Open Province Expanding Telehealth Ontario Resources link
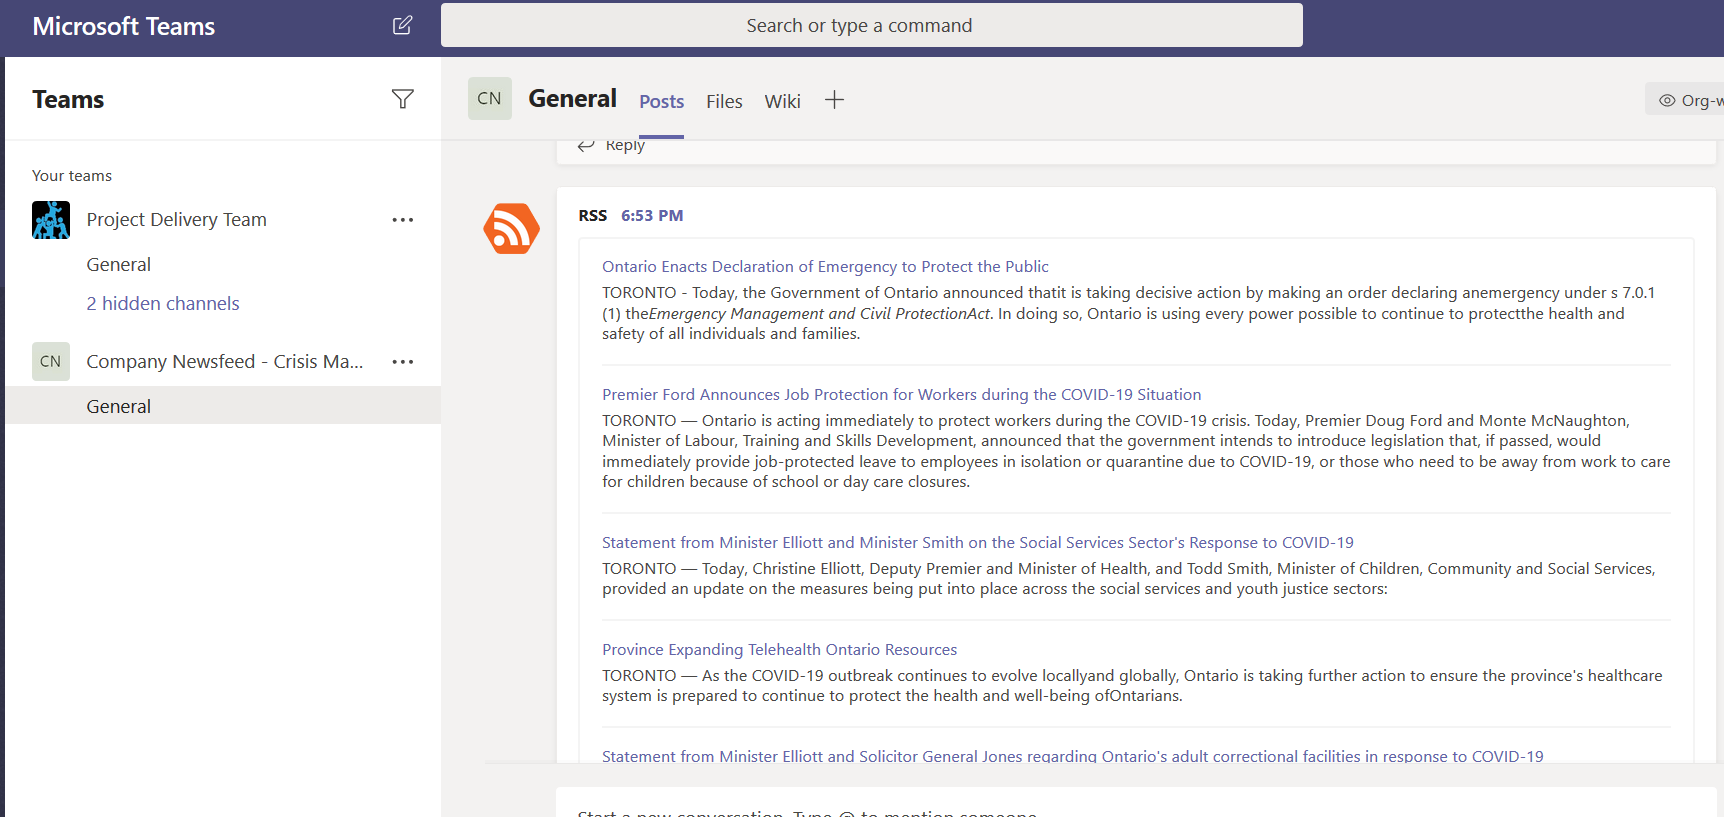The height and width of the screenshot is (817, 1724). pyautogui.click(x=779, y=650)
